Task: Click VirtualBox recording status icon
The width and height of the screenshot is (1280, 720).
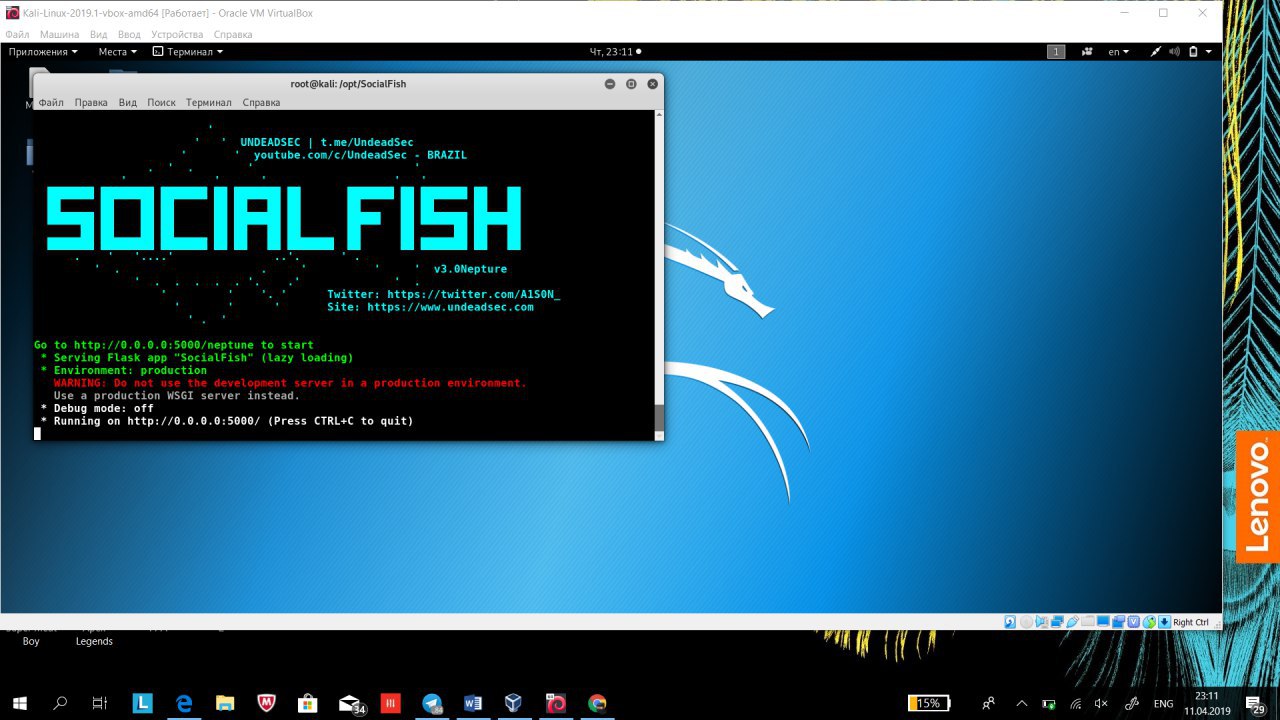Action: pyautogui.click(x=1119, y=622)
